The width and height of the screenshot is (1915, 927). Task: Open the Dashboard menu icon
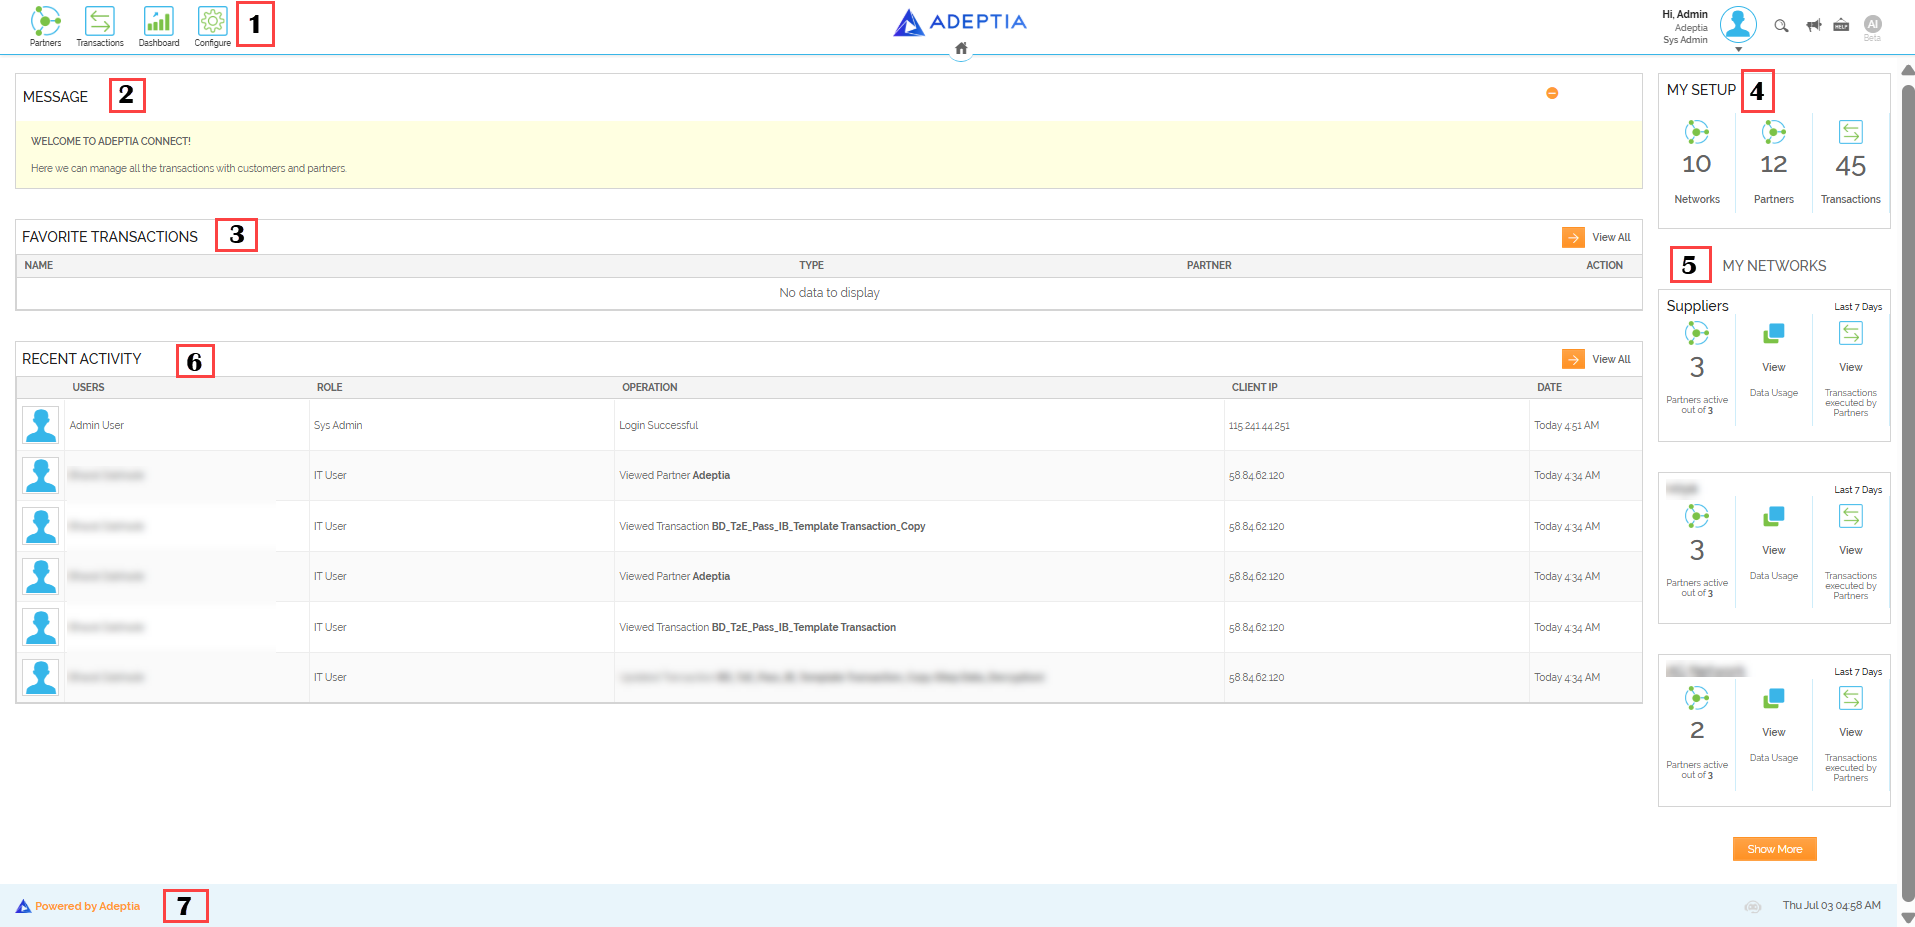(x=159, y=26)
